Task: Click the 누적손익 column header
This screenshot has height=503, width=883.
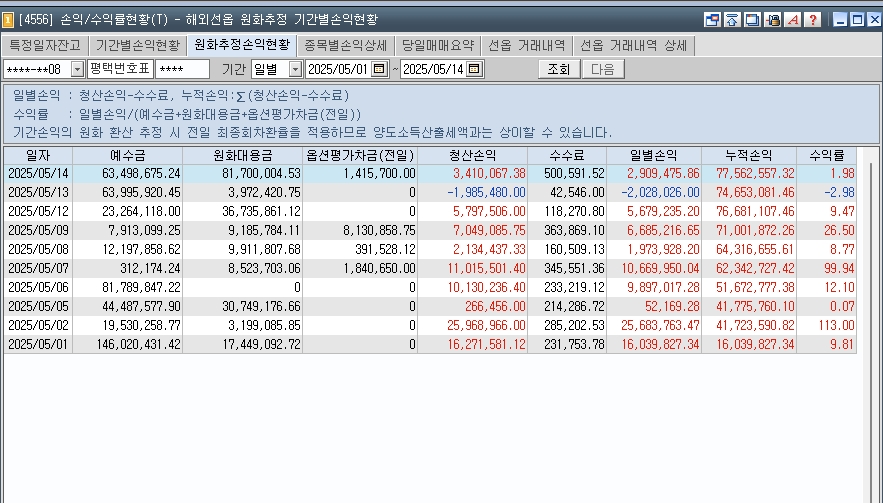Action: (749, 155)
